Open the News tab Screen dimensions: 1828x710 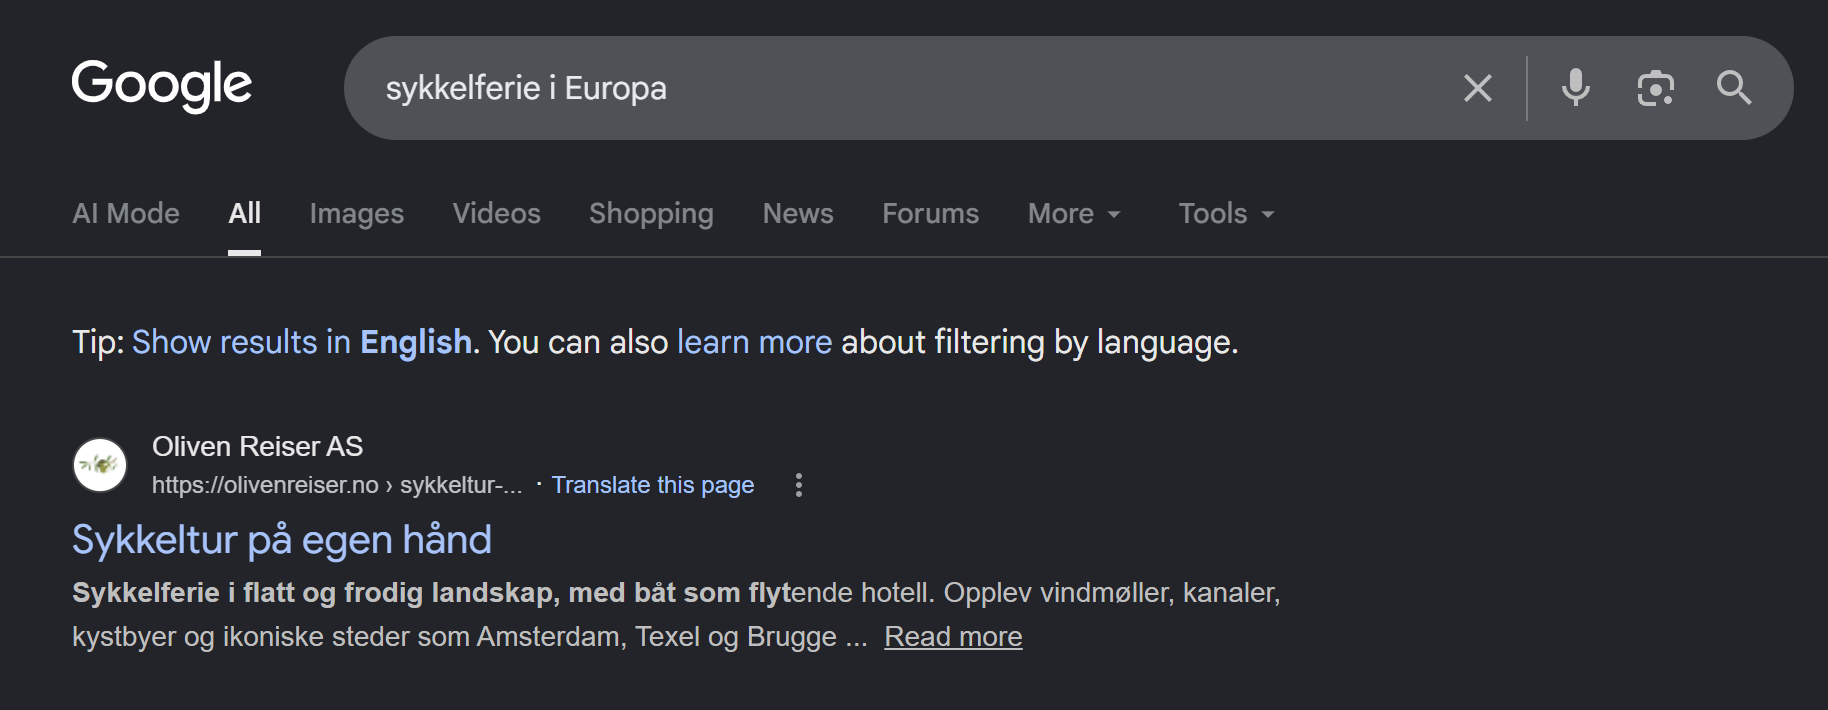pyautogui.click(x=798, y=213)
